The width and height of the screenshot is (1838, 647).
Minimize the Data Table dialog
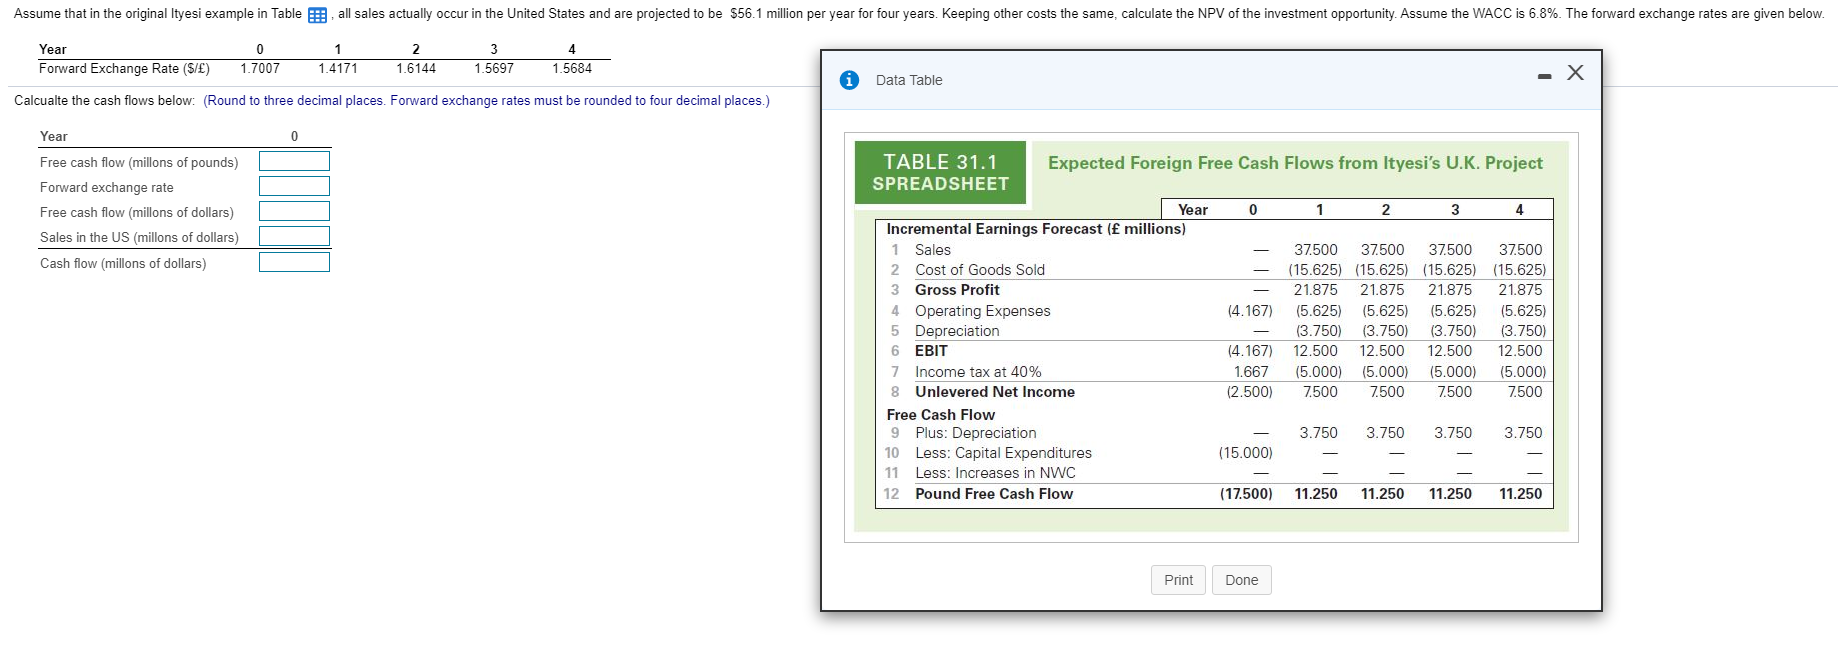point(1544,76)
